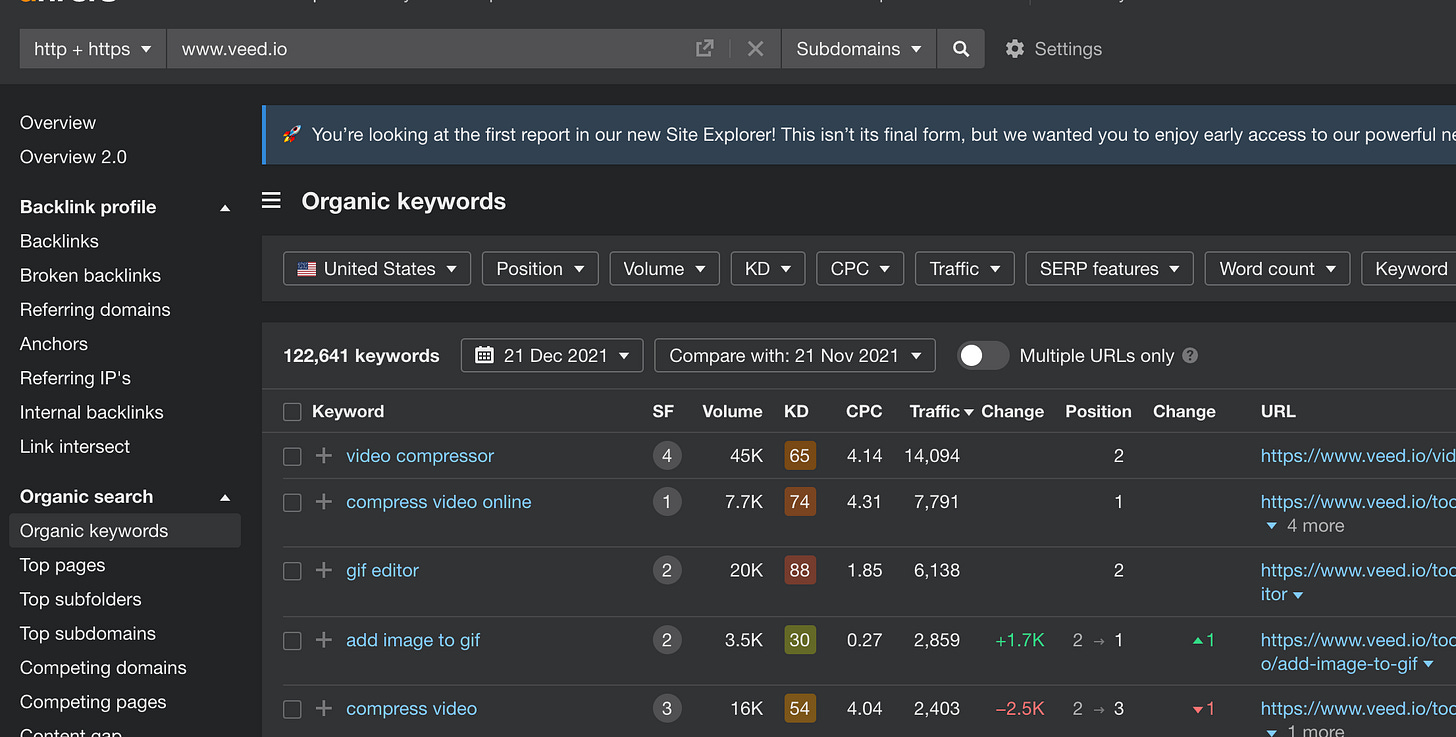1456x737 pixels.
Task: Open Referring IP's report
Action: click(x=75, y=378)
